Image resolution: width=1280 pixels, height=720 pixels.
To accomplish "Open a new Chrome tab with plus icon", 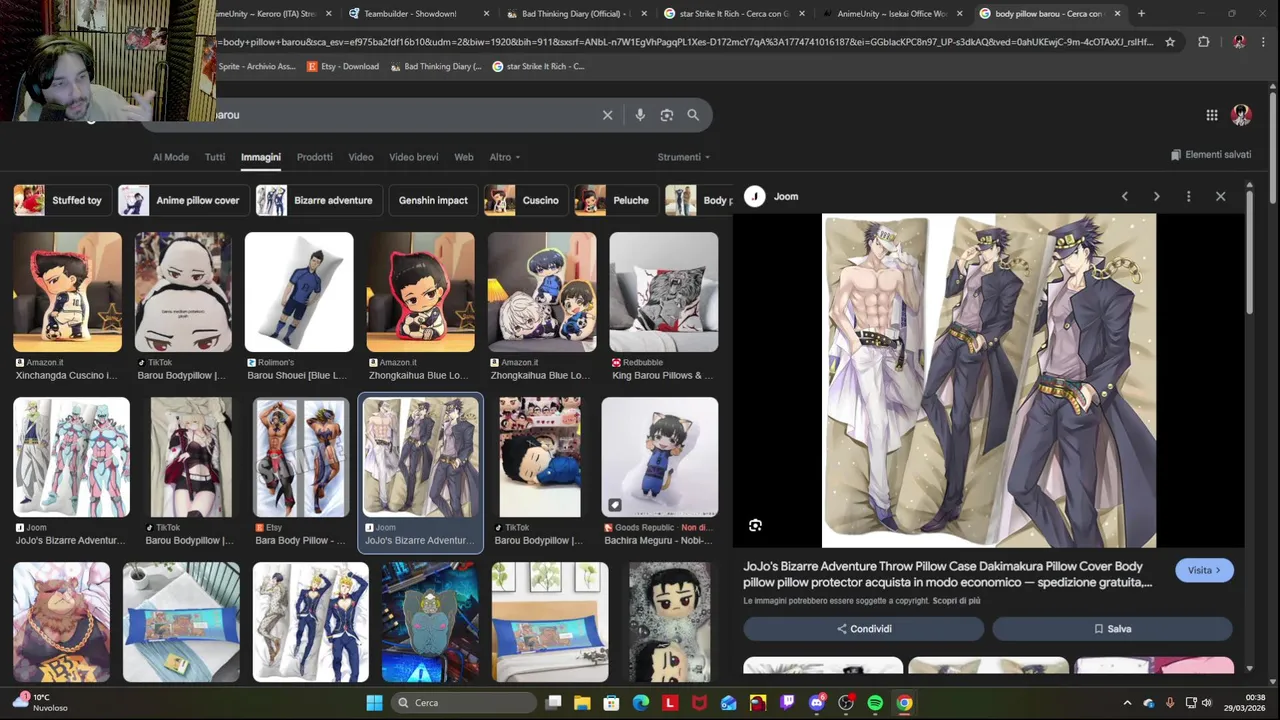I will [x=1141, y=14].
